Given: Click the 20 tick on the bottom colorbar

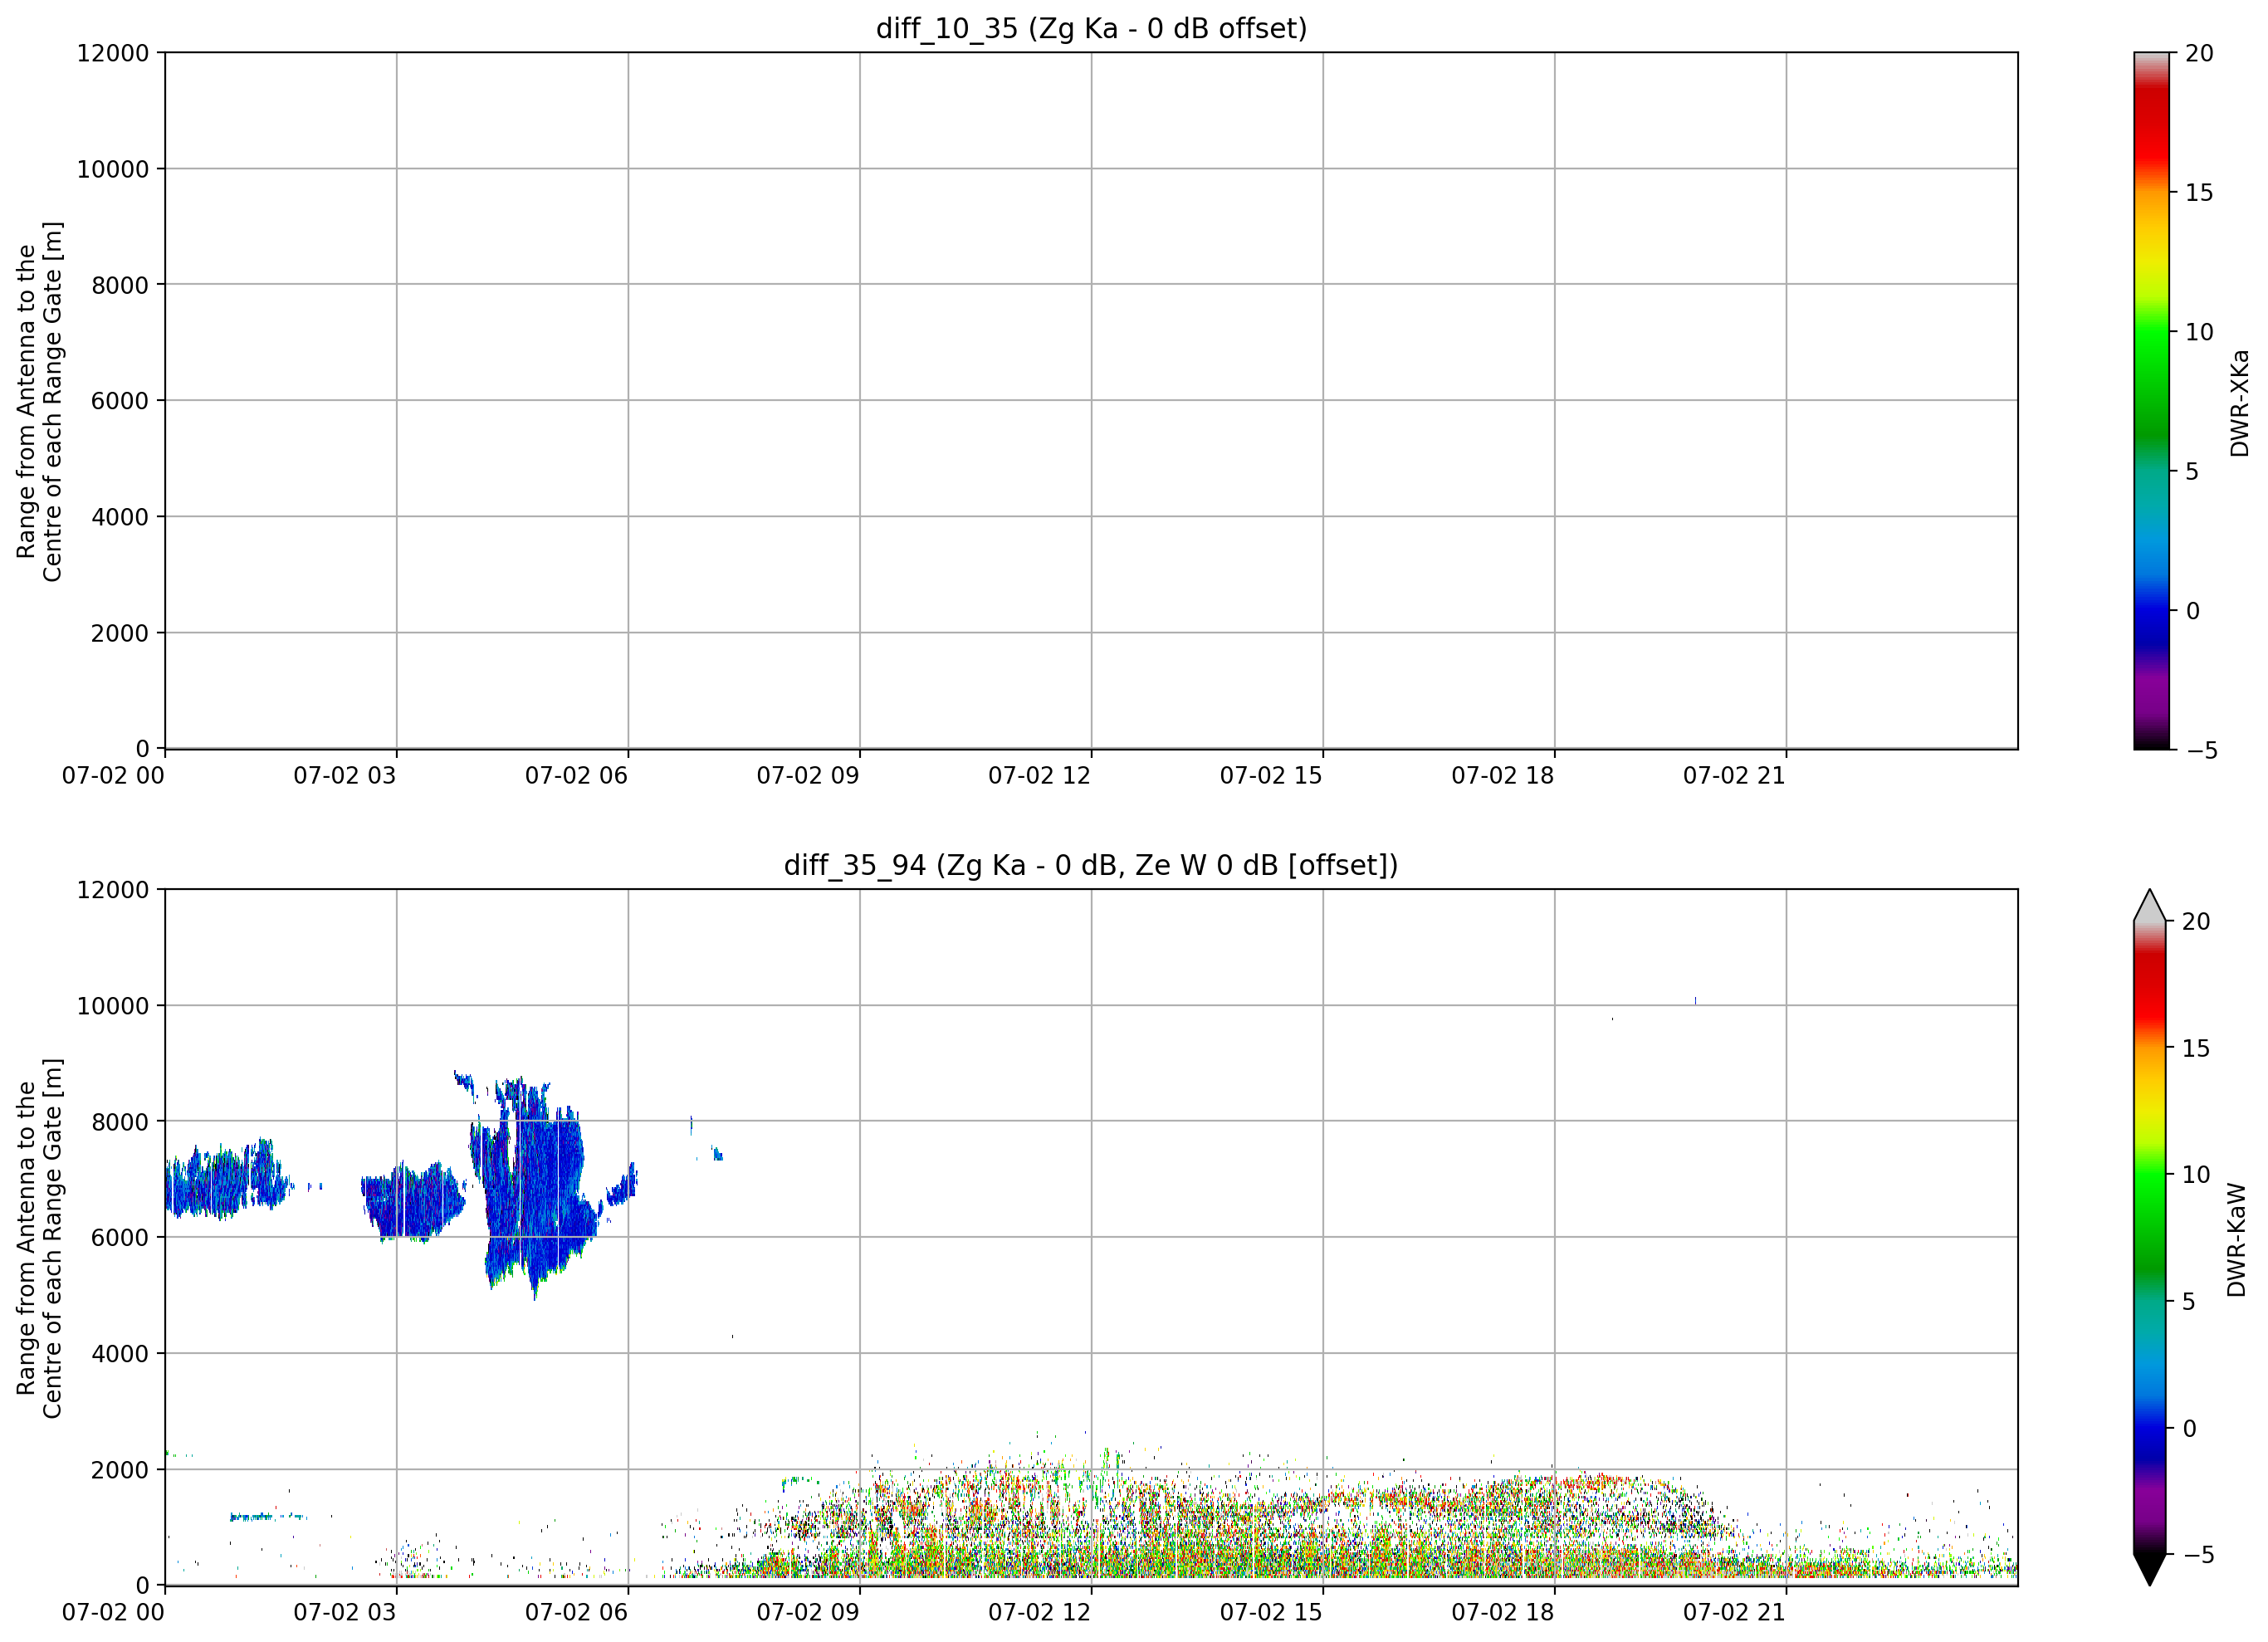Looking at the screenshot, I should coord(2196,922).
